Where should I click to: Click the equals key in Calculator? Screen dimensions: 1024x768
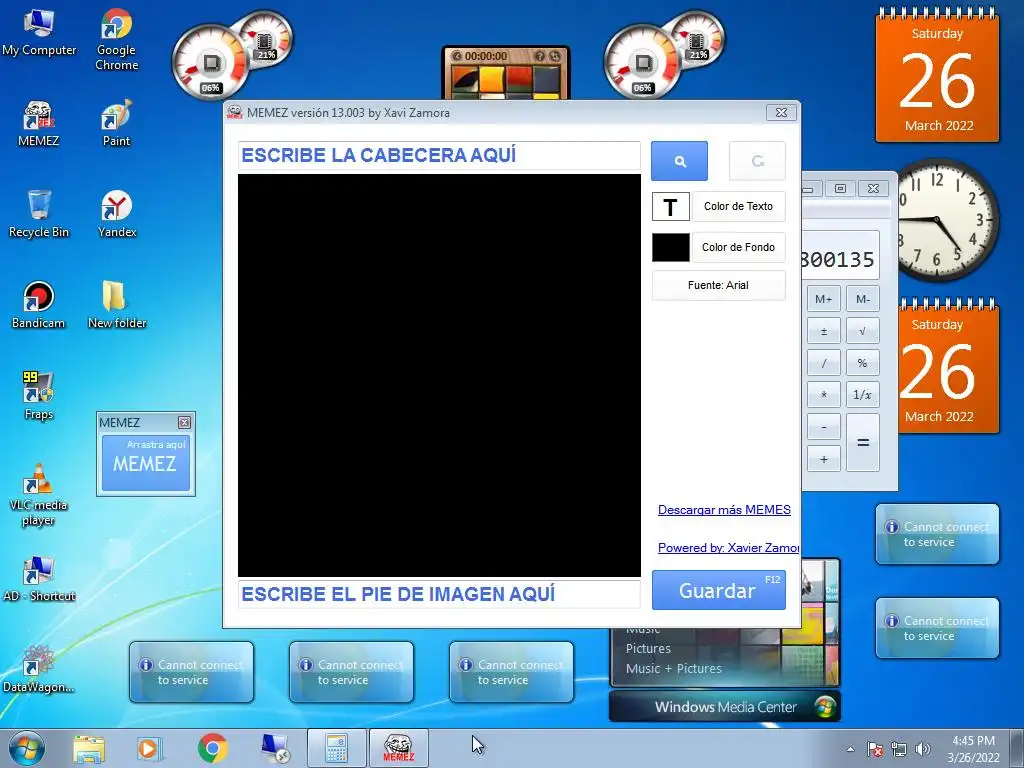click(x=863, y=443)
